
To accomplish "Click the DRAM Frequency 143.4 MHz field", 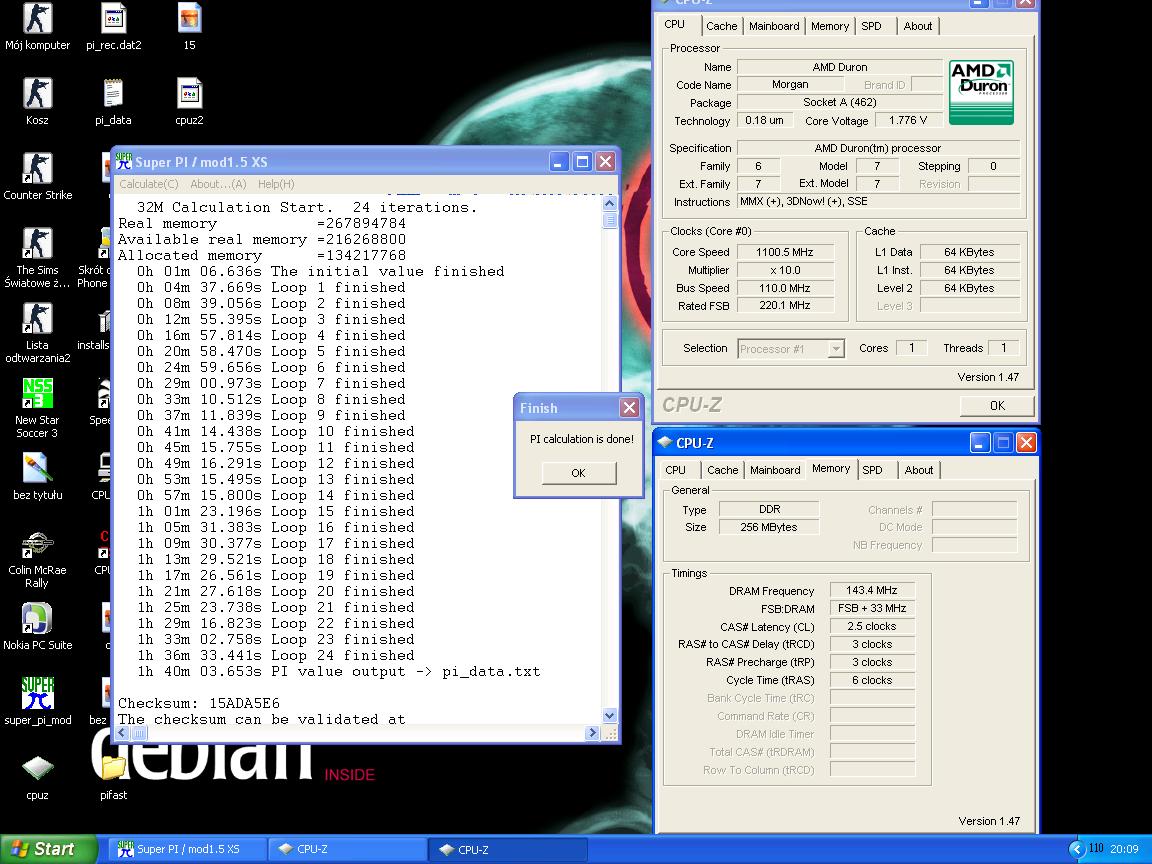I will (871, 590).
